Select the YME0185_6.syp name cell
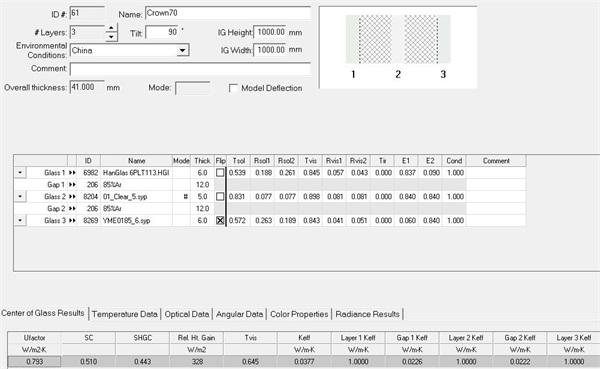The image size is (600, 369). click(x=136, y=220)
